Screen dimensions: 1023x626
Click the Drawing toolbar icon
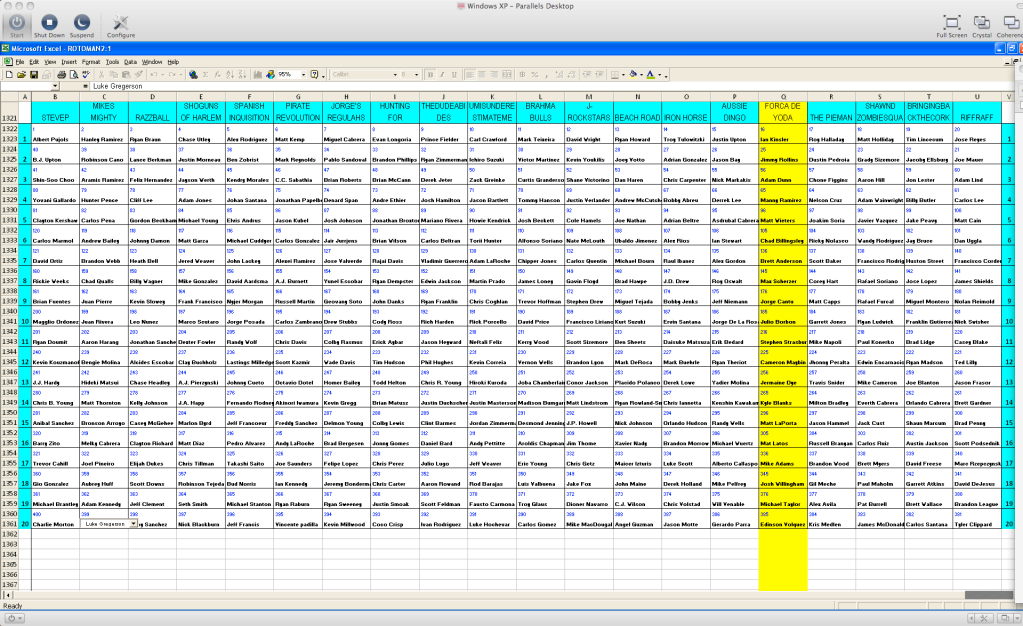[270, 74]
